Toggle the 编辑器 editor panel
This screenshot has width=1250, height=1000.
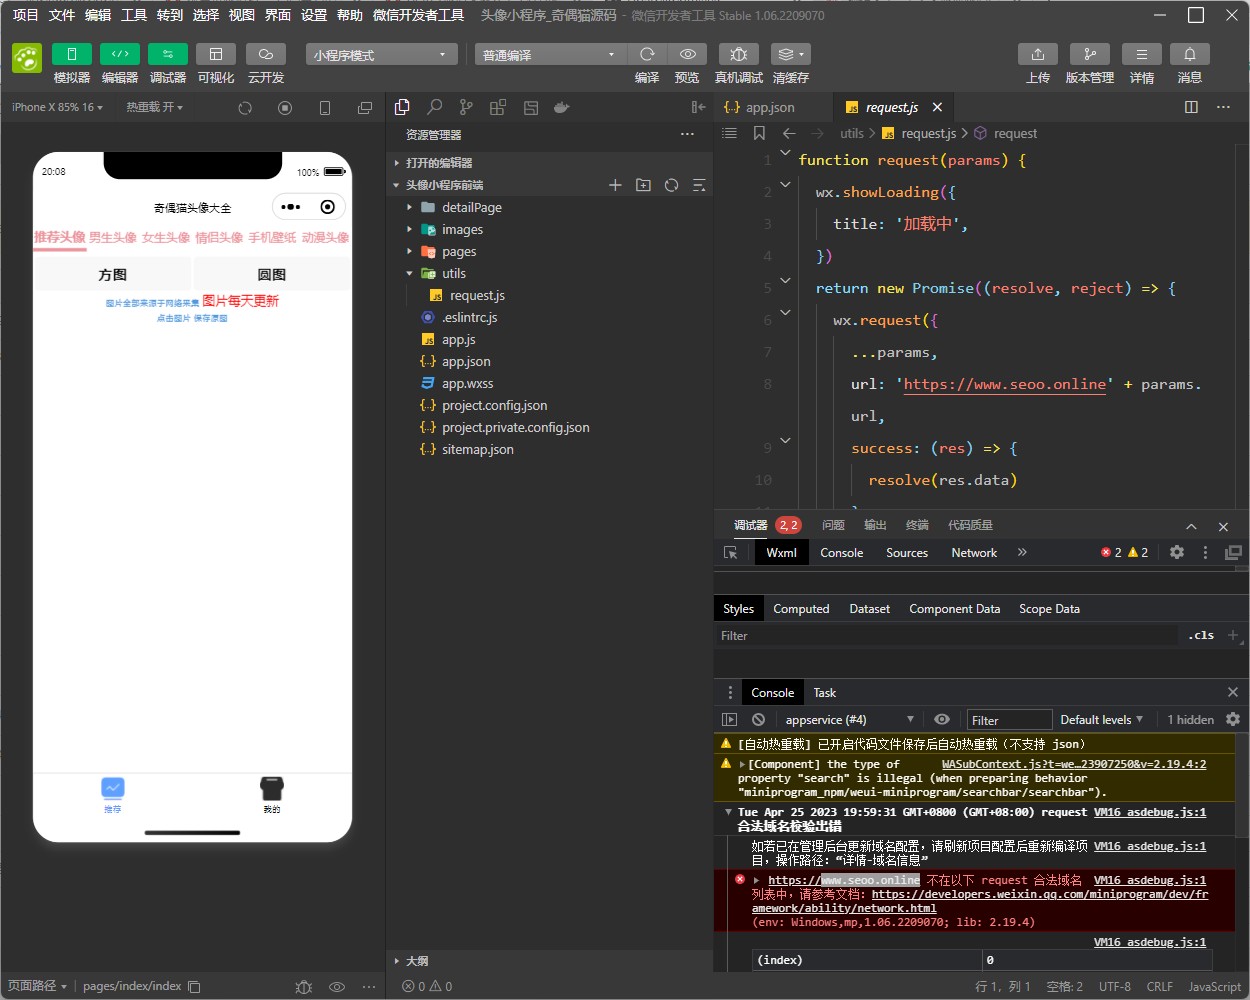120,54
